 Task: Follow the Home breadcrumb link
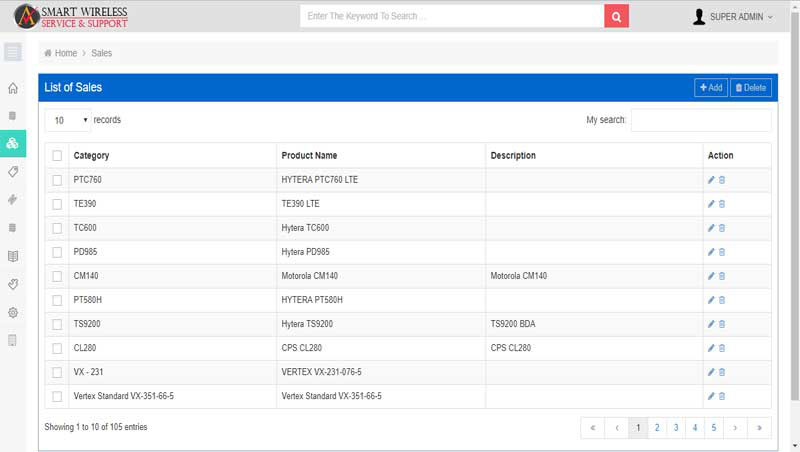65,53
